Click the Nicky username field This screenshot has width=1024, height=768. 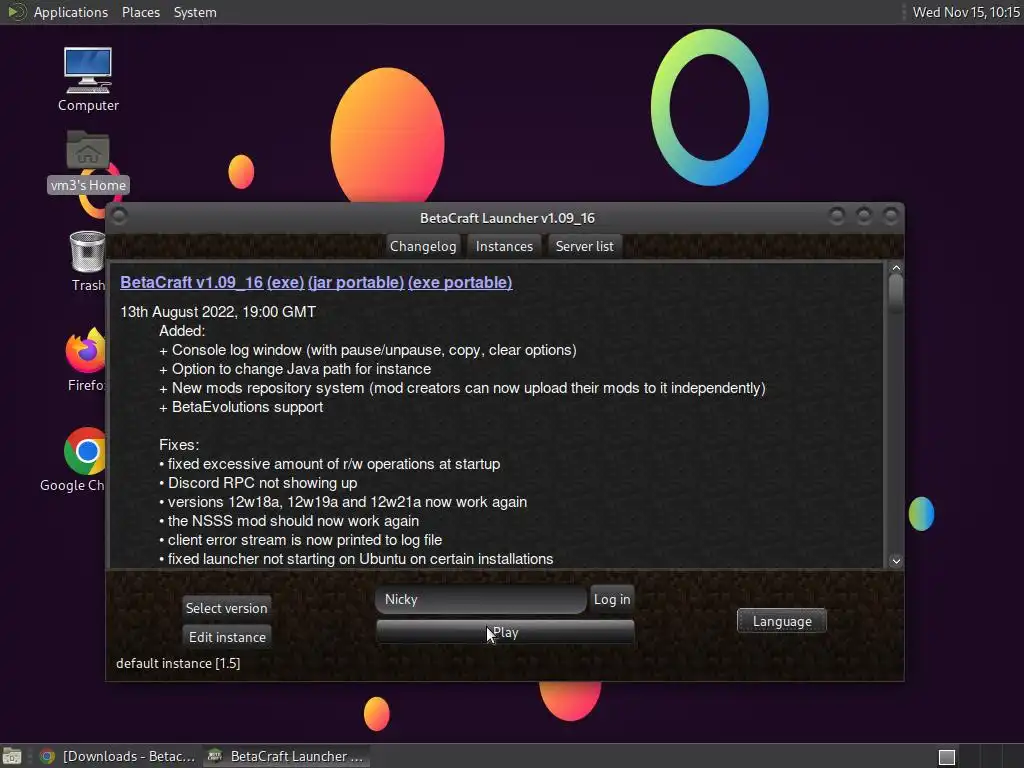[x=481, y=600]
